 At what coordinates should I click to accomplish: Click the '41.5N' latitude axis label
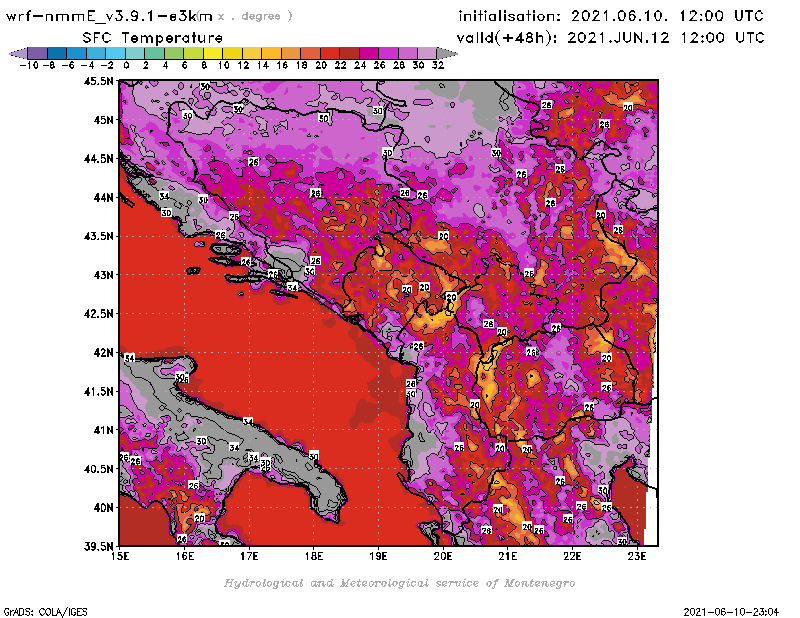point(98,391)
